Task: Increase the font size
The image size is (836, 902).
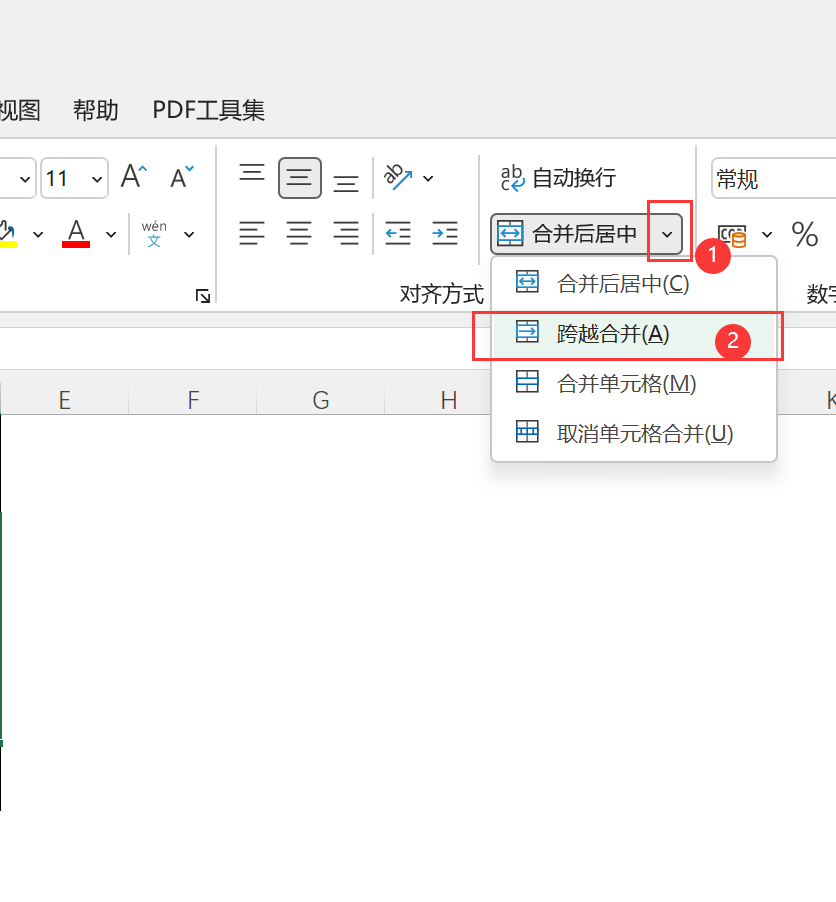Action: coord(132,176)
